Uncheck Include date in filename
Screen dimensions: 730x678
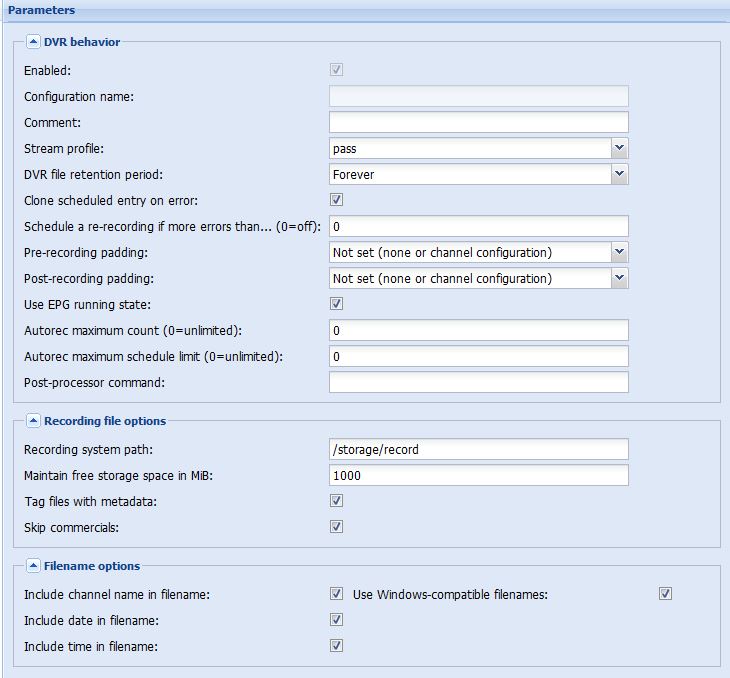tap(337, 620)
